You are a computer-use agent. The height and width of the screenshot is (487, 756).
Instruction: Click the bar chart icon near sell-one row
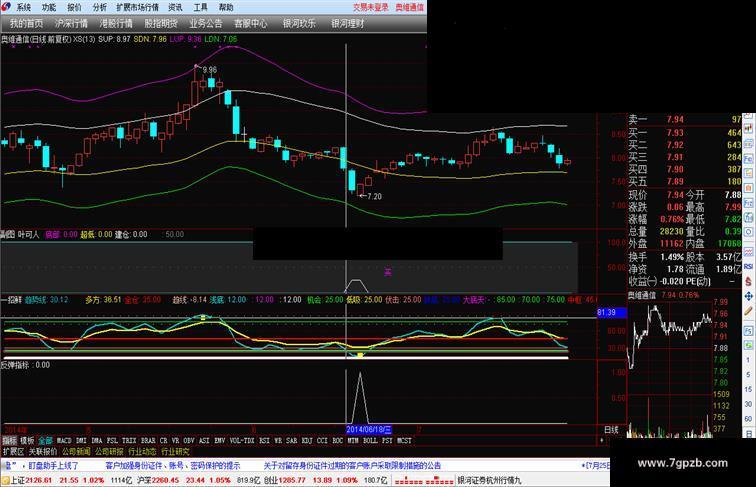coord(748,128)
